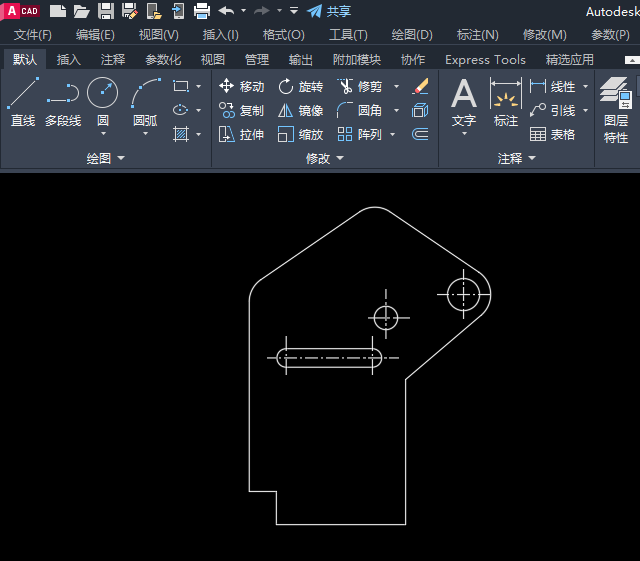Open the AutoCAD application menu logo
This screenshot has height=561, width=640.
click(22, 11)
